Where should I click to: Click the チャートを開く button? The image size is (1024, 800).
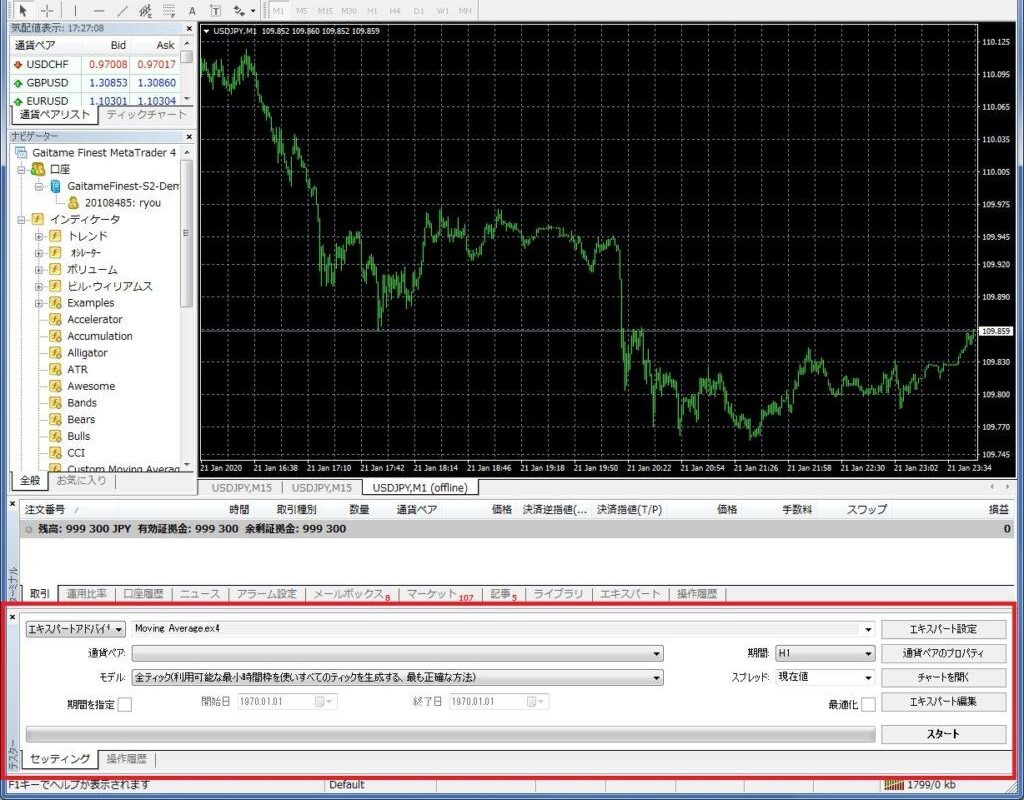[x=944, y=677]
